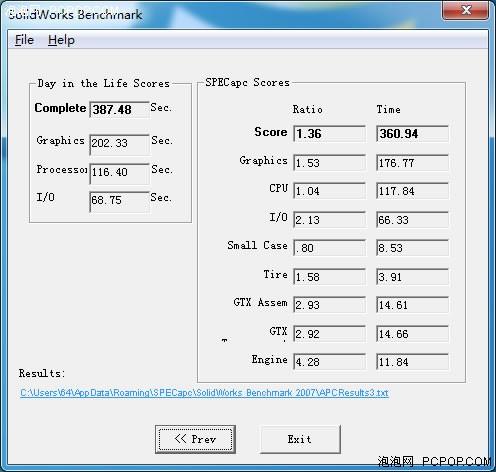Click the Tire time field 3.91
496x472 pixels.
(x=412, y=277)
